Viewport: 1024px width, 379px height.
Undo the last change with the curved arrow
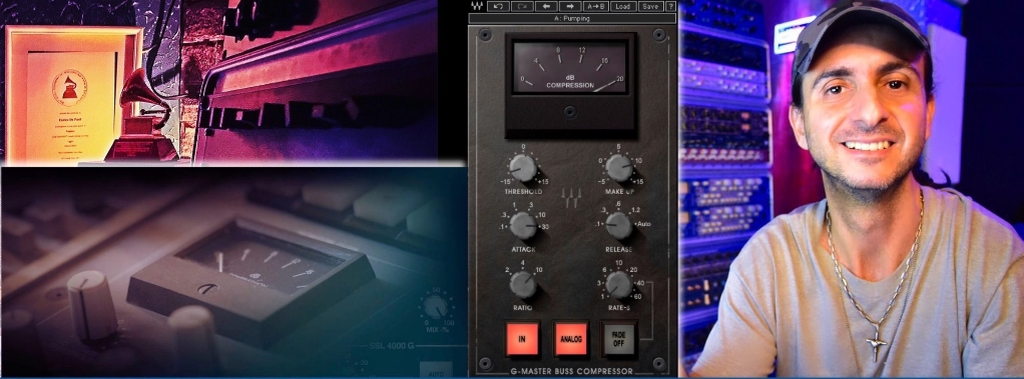point(499,6)
